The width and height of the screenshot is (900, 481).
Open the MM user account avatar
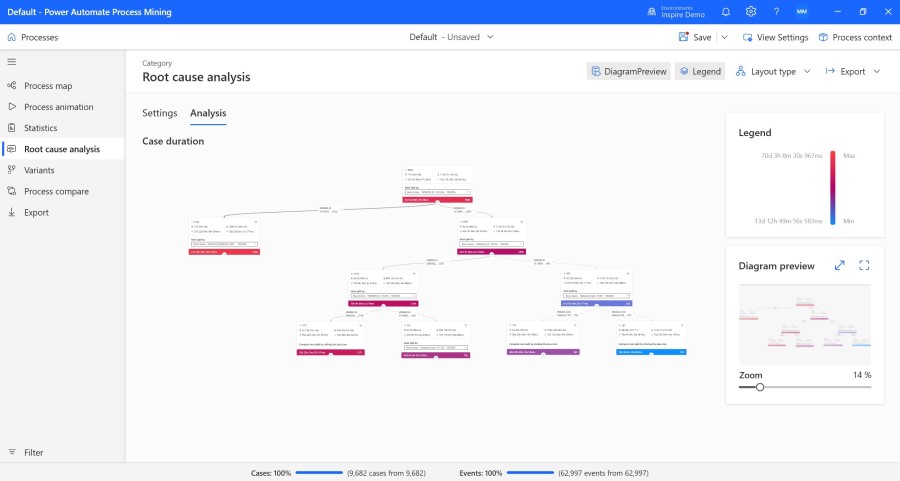coord(802,12)
